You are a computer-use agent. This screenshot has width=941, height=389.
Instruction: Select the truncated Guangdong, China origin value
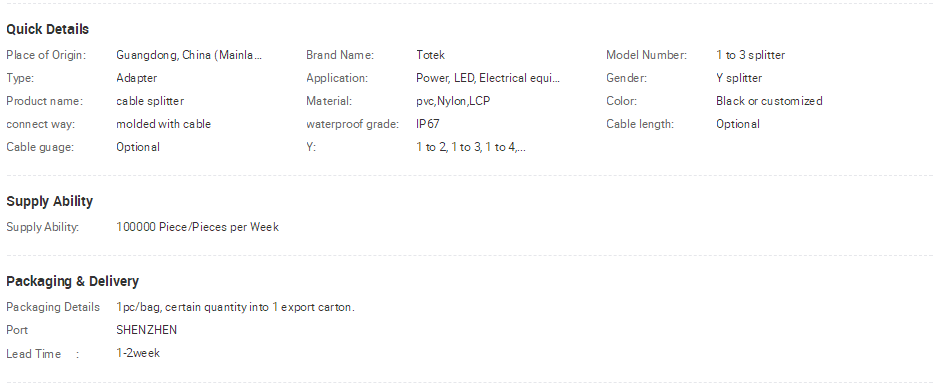coord(189,55)
